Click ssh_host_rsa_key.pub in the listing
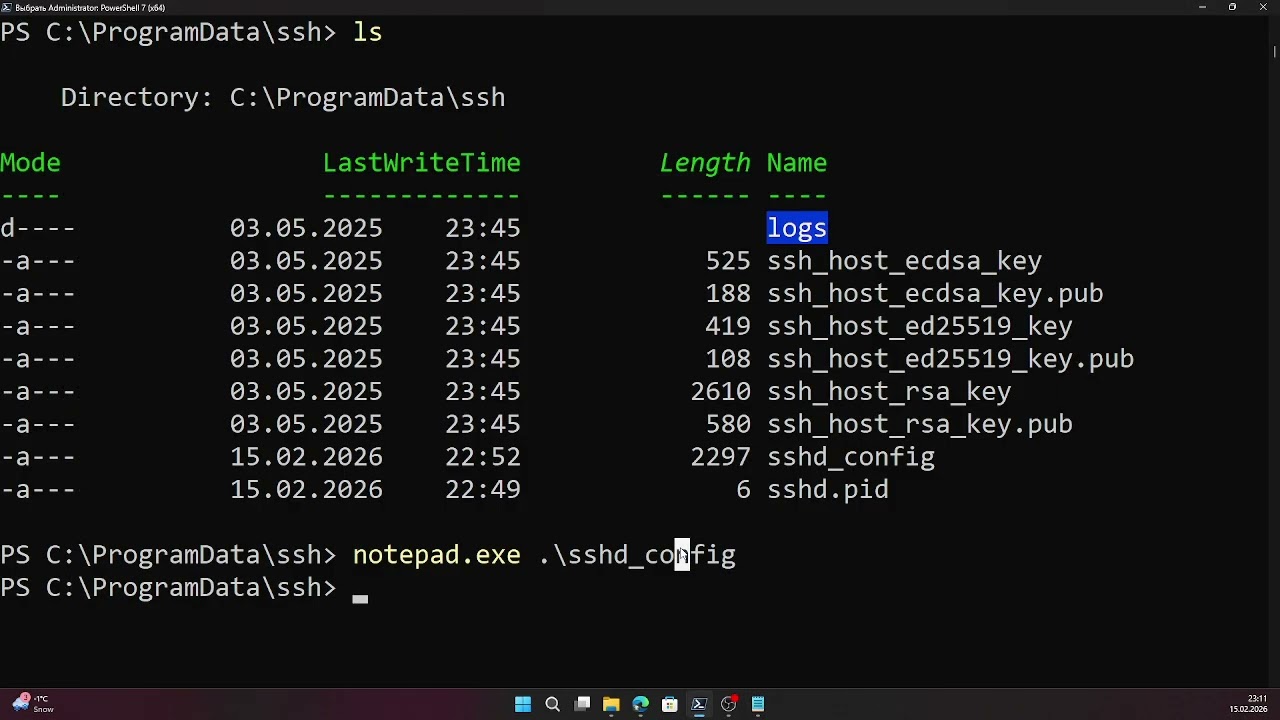1280x720 pixels. click(920, 424)
